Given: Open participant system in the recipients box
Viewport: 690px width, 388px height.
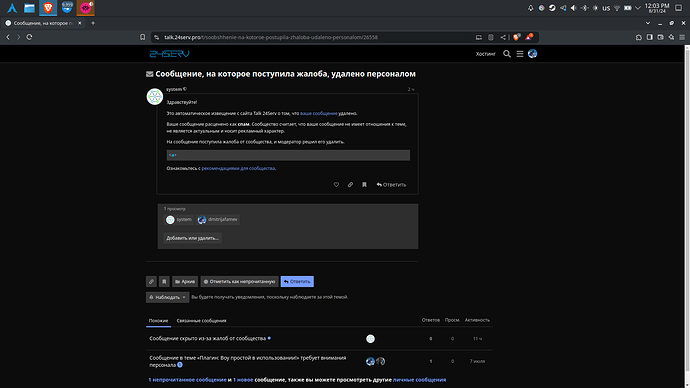Looking at the screenshot, I should pos(179,220).
